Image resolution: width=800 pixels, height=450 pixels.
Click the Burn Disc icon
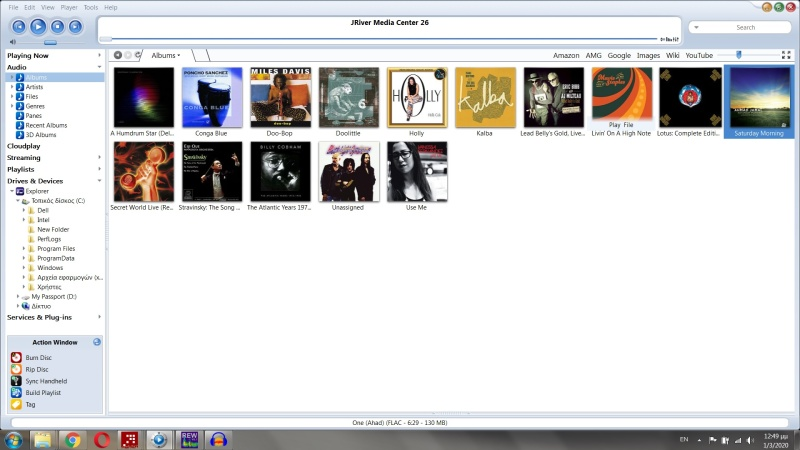[x=16, y=357]
